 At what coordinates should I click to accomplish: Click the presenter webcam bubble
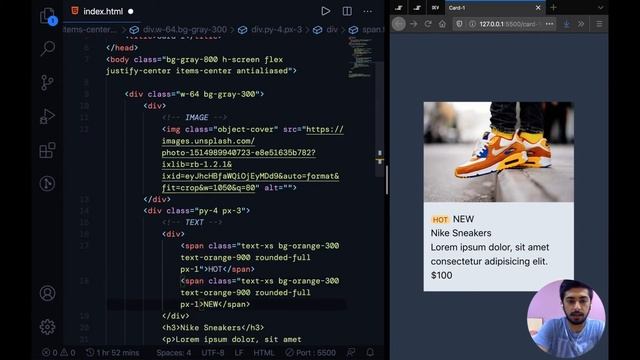[566, 318]
